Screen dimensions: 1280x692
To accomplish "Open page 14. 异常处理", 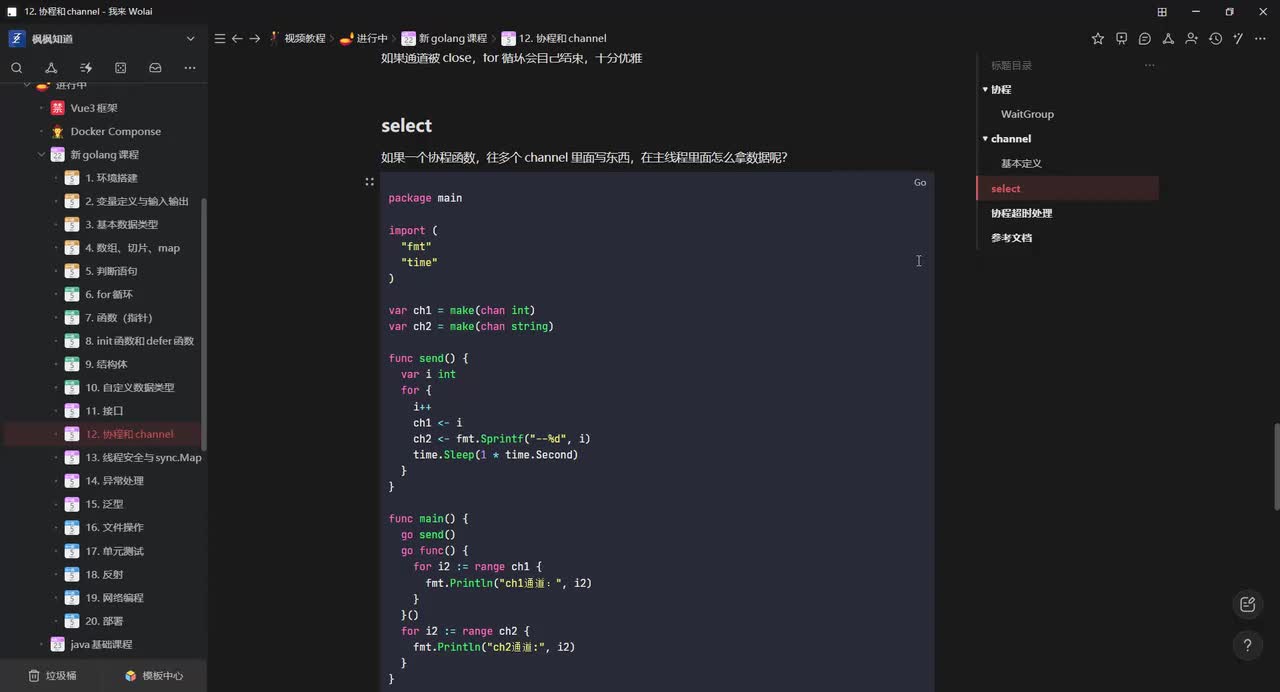I will pos(114,481).
